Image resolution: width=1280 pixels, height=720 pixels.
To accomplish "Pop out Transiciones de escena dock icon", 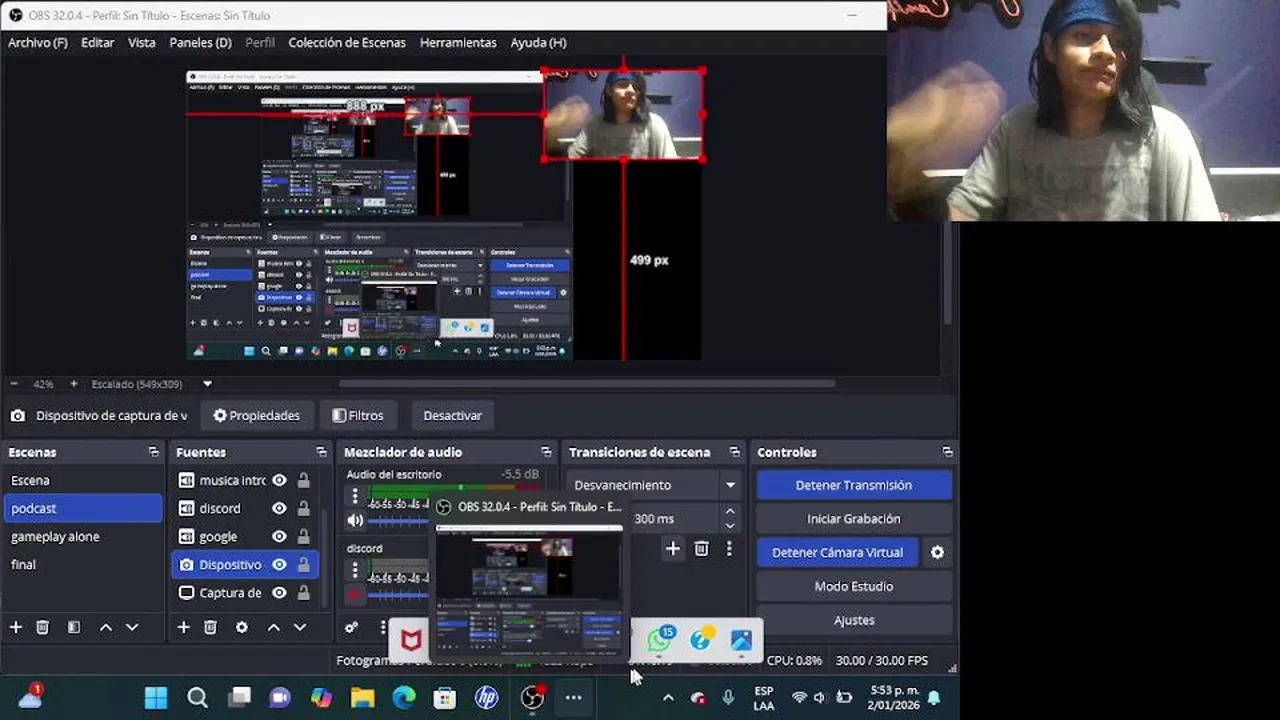I will 735,452.
